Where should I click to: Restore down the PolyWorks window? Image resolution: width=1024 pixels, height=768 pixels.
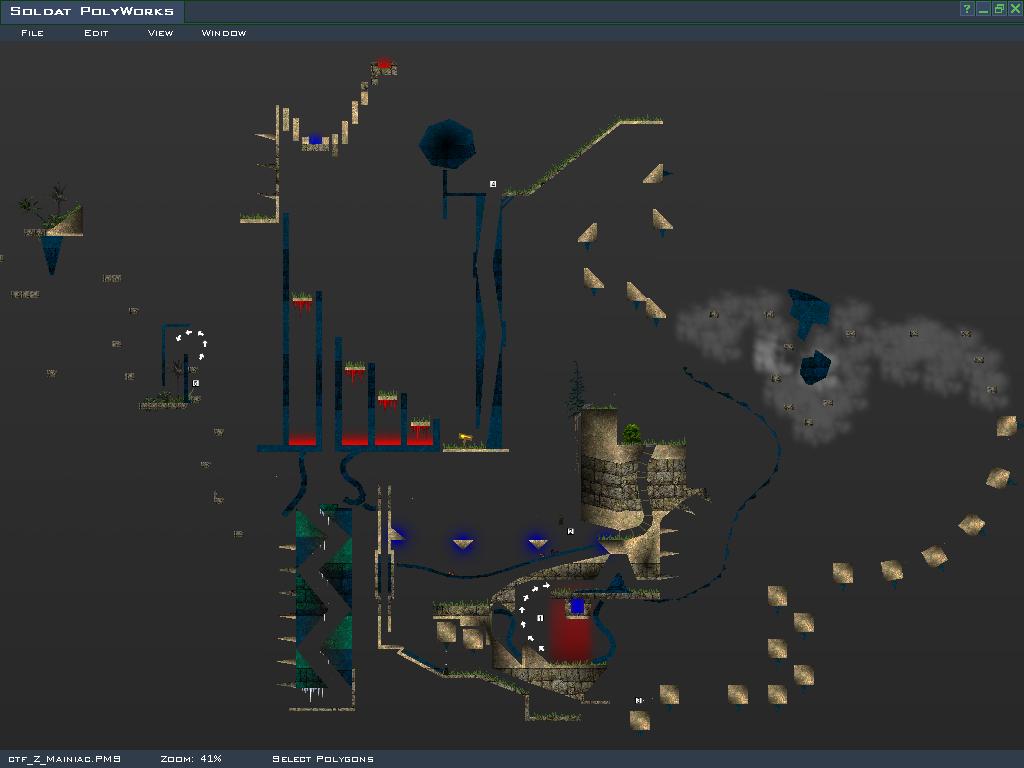point(999,9)
